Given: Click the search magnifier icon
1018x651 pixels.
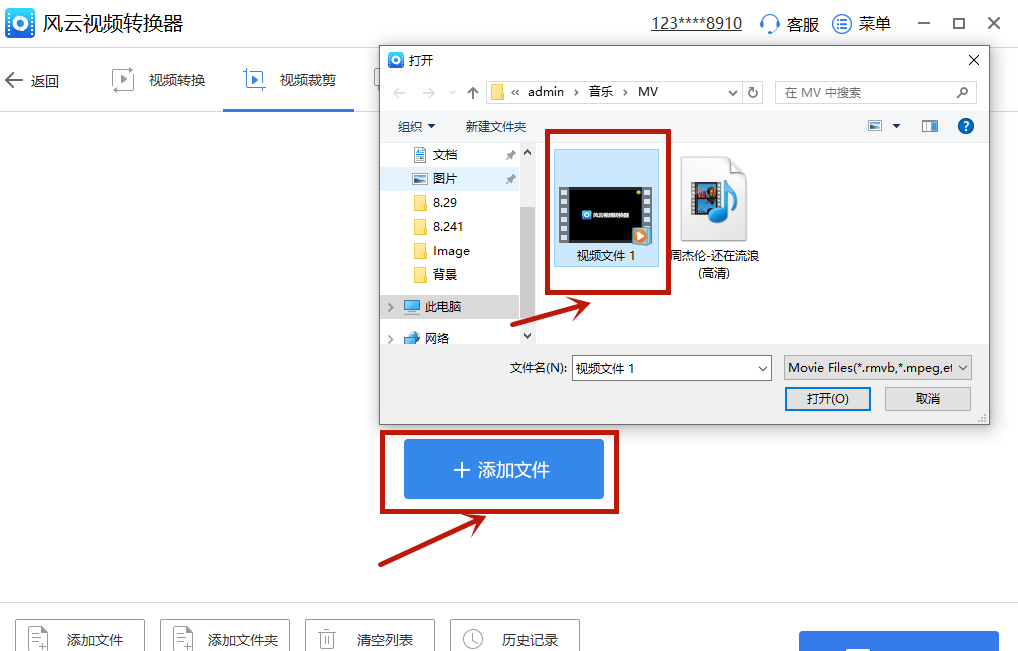Looking at the screenshot, I should (962, 93).
